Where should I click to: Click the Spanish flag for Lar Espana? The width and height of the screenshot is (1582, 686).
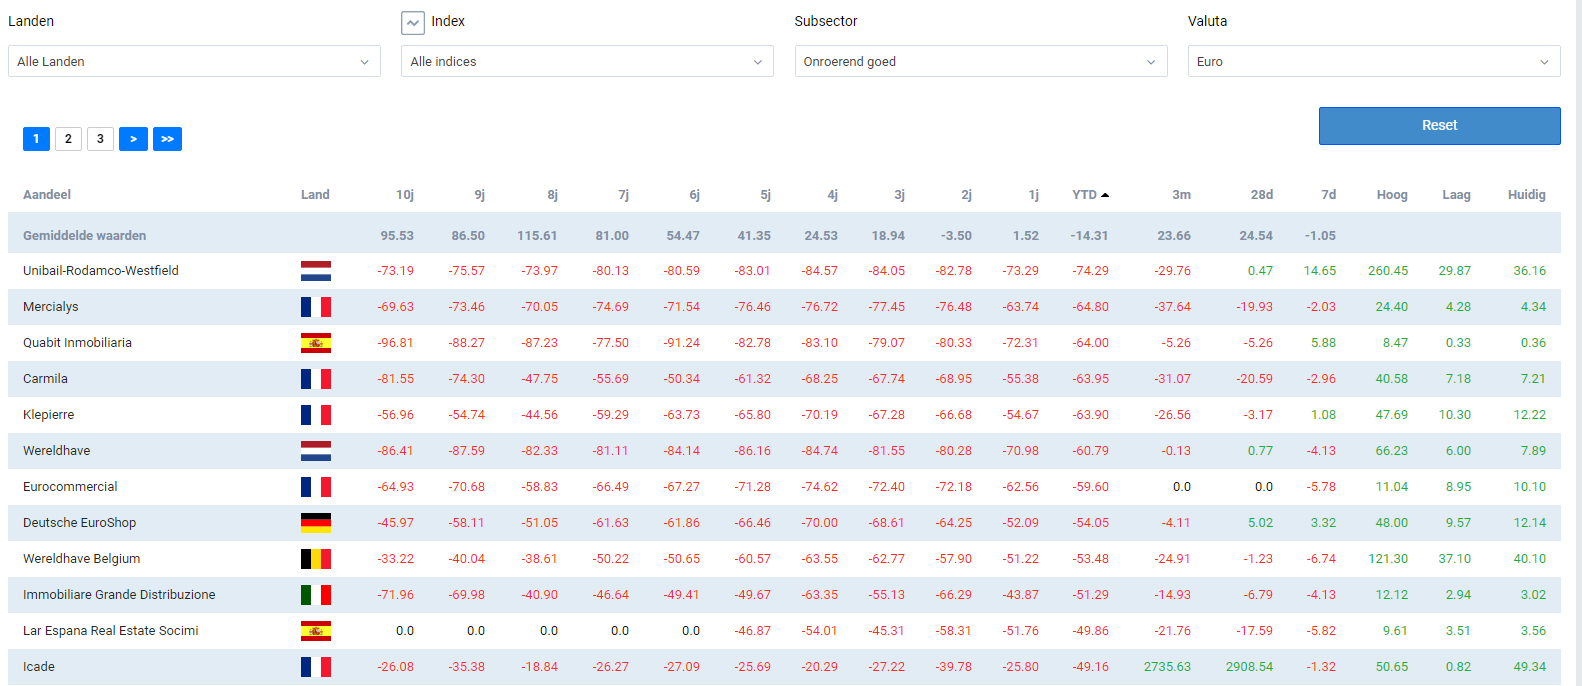[316, 631]
